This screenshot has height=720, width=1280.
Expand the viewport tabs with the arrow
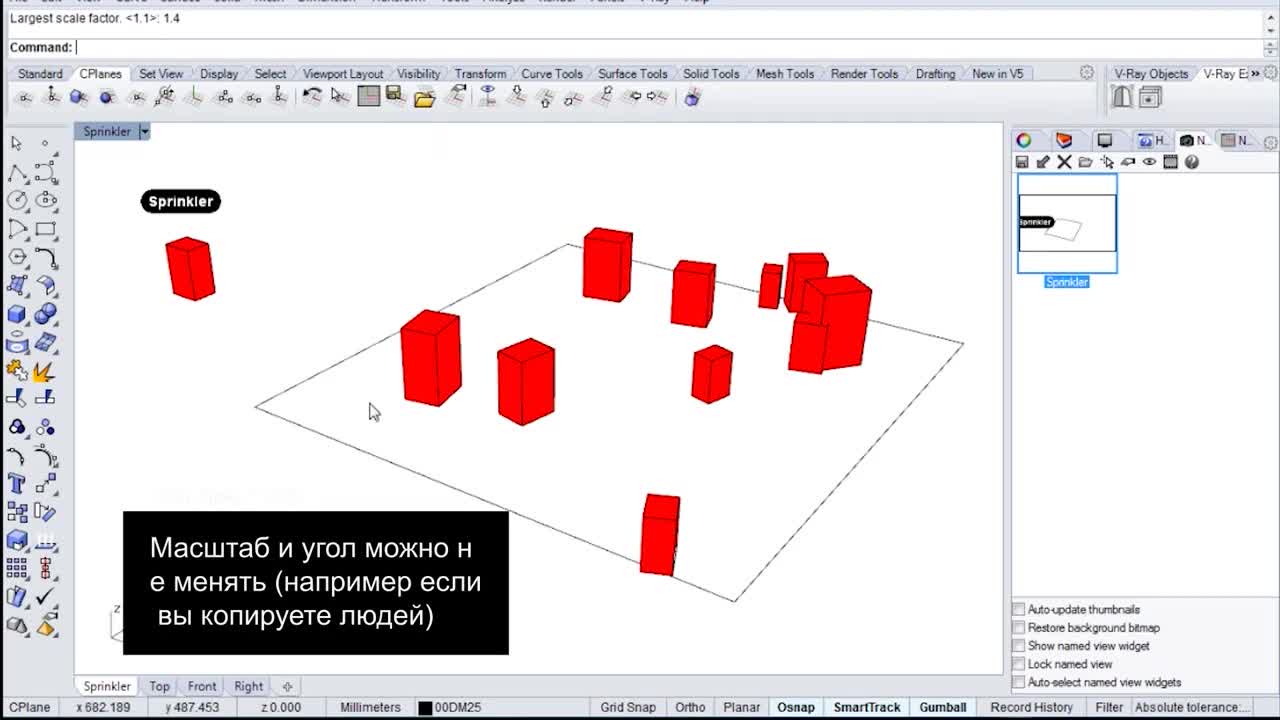(x=287, y=686)
